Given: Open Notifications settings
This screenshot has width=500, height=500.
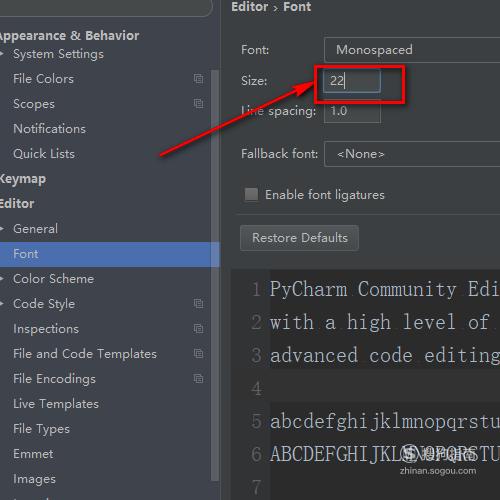Looking at the screenshot, I should (x=49, y=129).
